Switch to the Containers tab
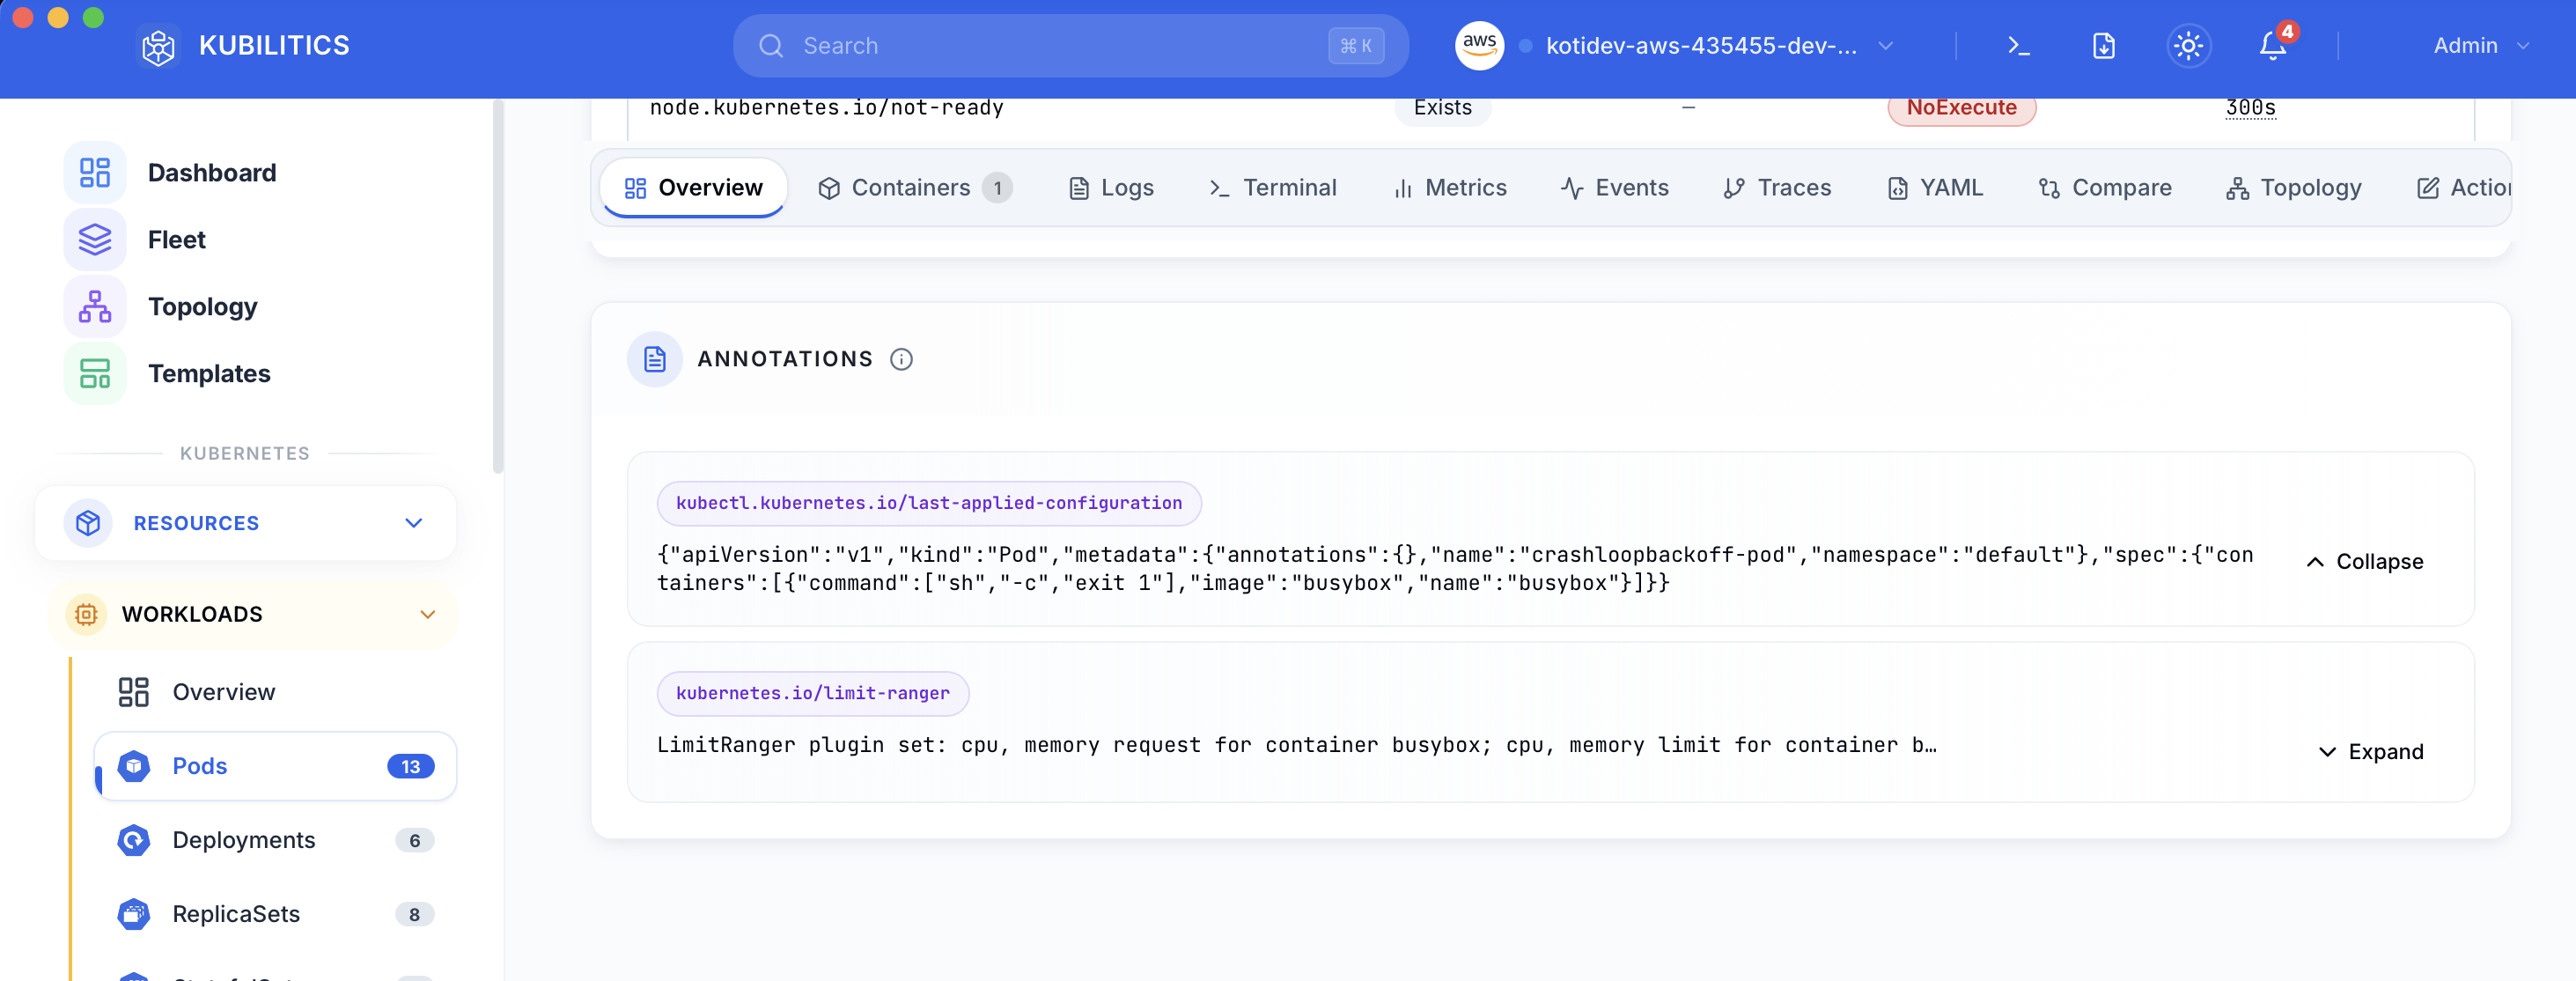 (x=911, y=187)
